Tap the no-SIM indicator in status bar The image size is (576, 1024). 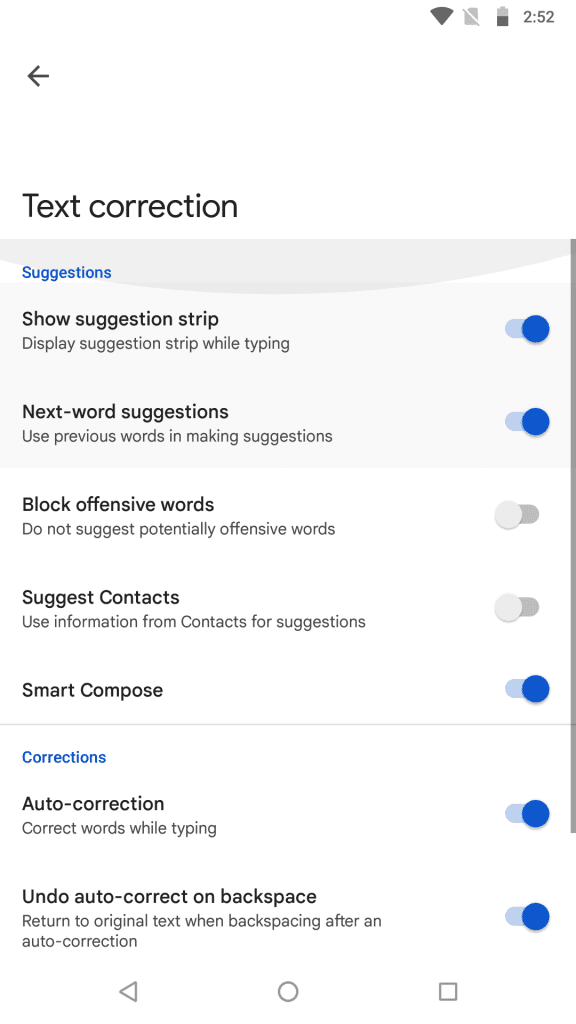(470, 16)
